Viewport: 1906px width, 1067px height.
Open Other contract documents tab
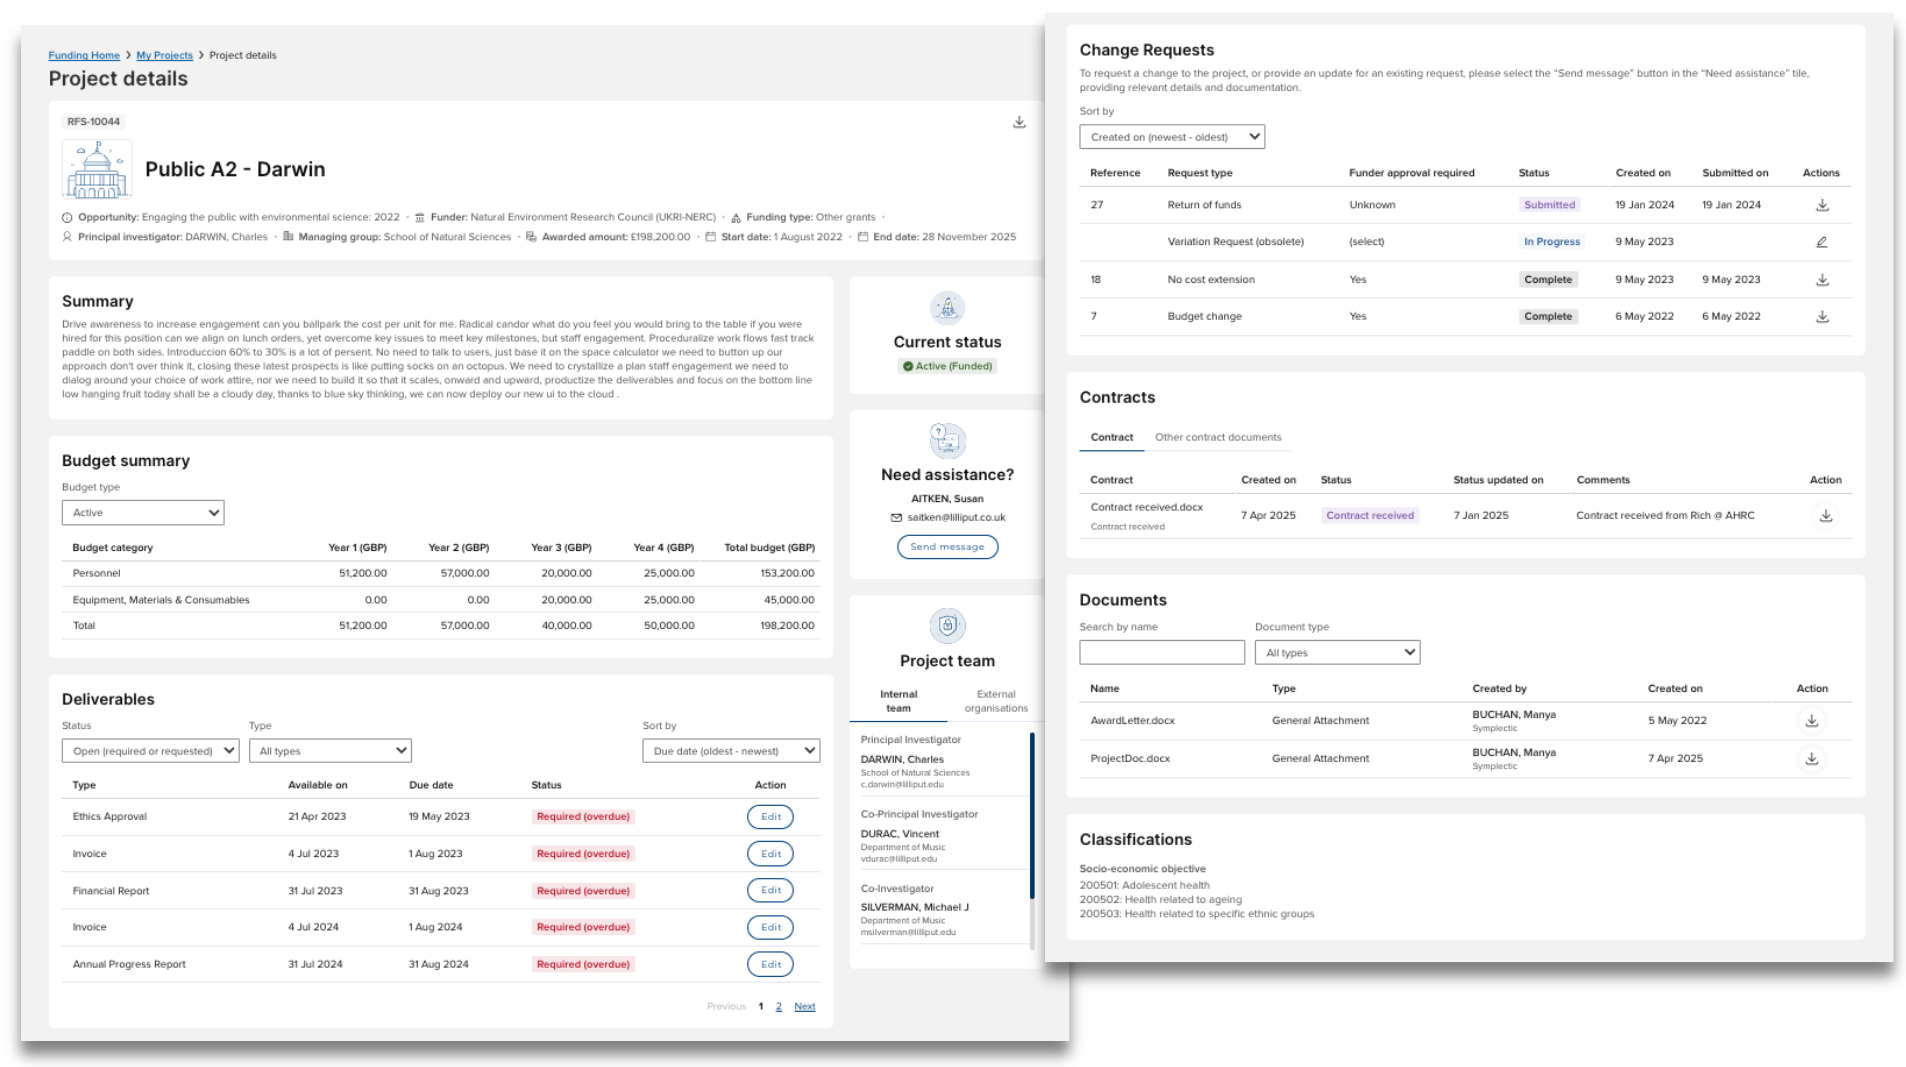click(1218, 438)
